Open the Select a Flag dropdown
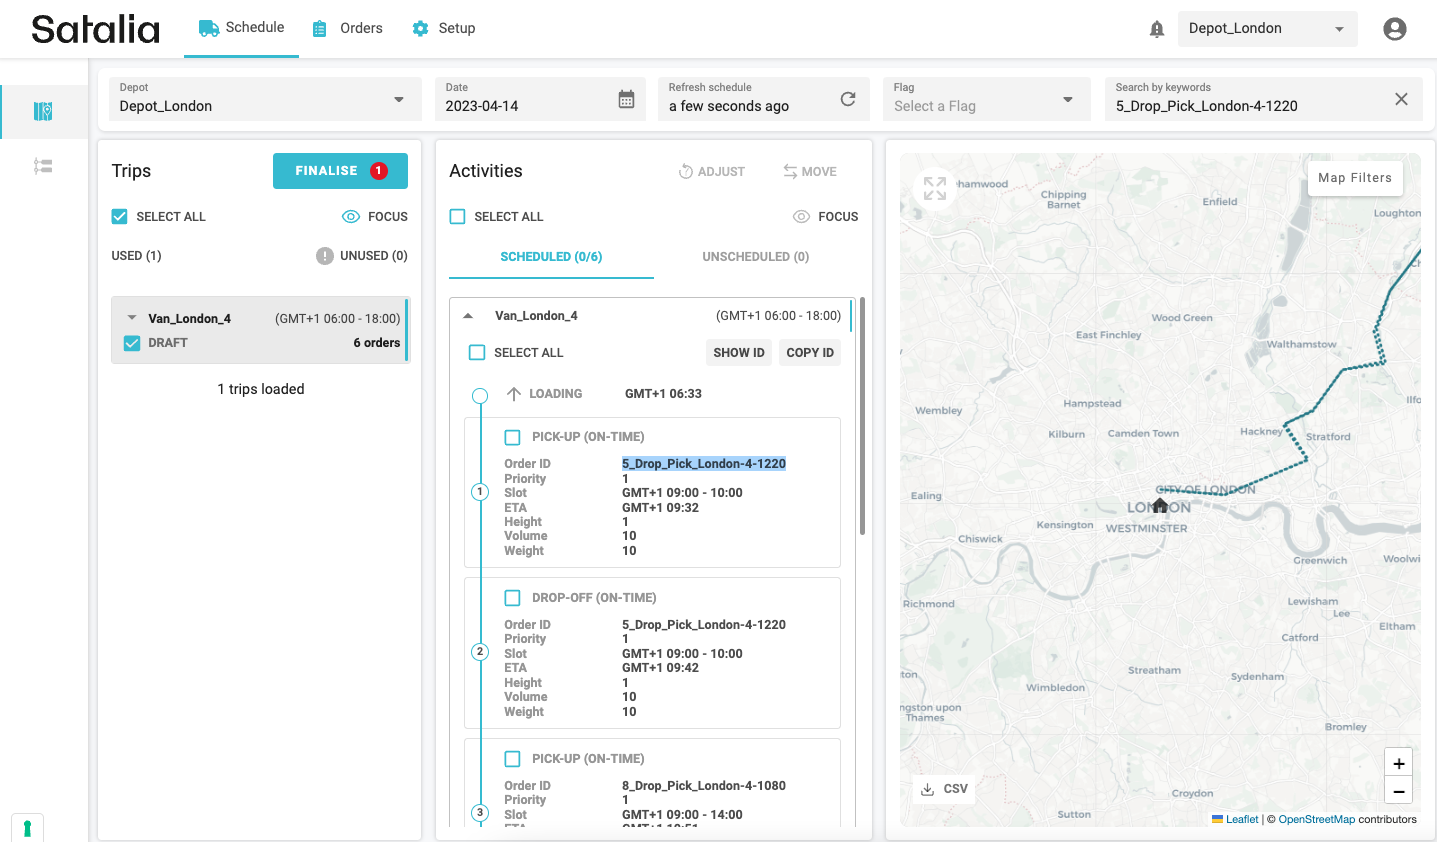Image resolution: width=1437 pixels, height=842 pixels. [x=985, y=99]
